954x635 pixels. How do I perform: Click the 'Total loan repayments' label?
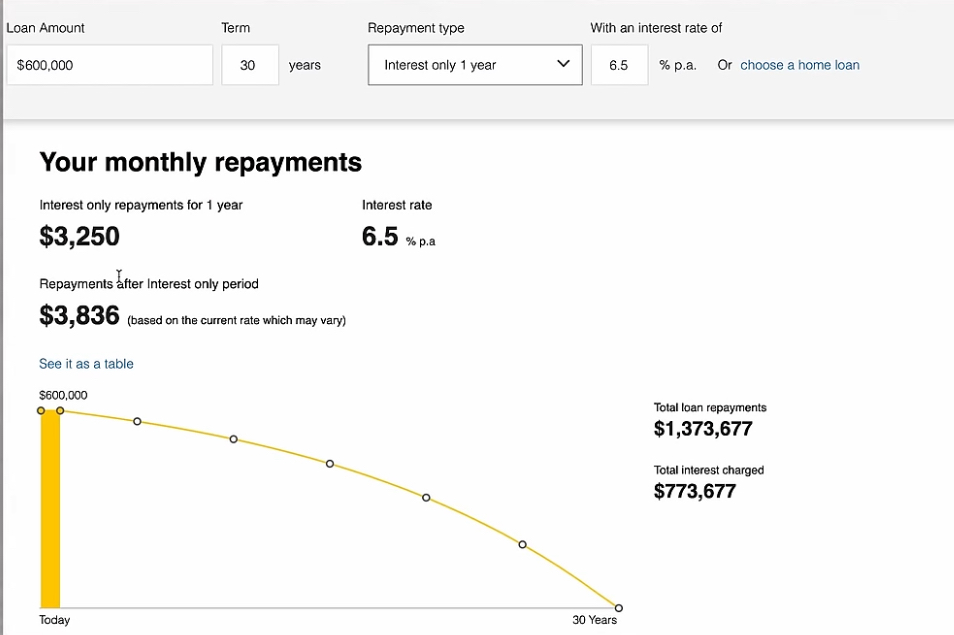click(710, 408)
